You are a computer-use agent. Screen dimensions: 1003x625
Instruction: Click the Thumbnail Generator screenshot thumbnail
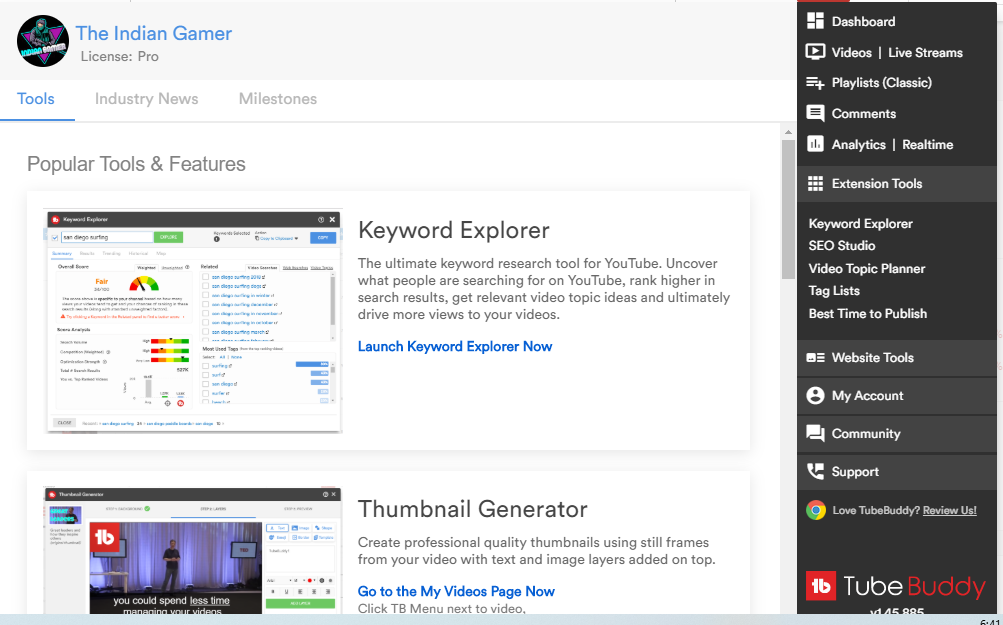click(x=192, y=550)
